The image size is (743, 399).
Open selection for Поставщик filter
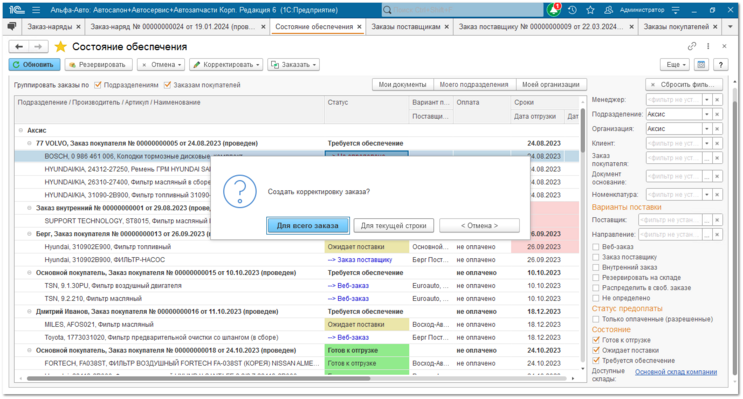(707, 220)
